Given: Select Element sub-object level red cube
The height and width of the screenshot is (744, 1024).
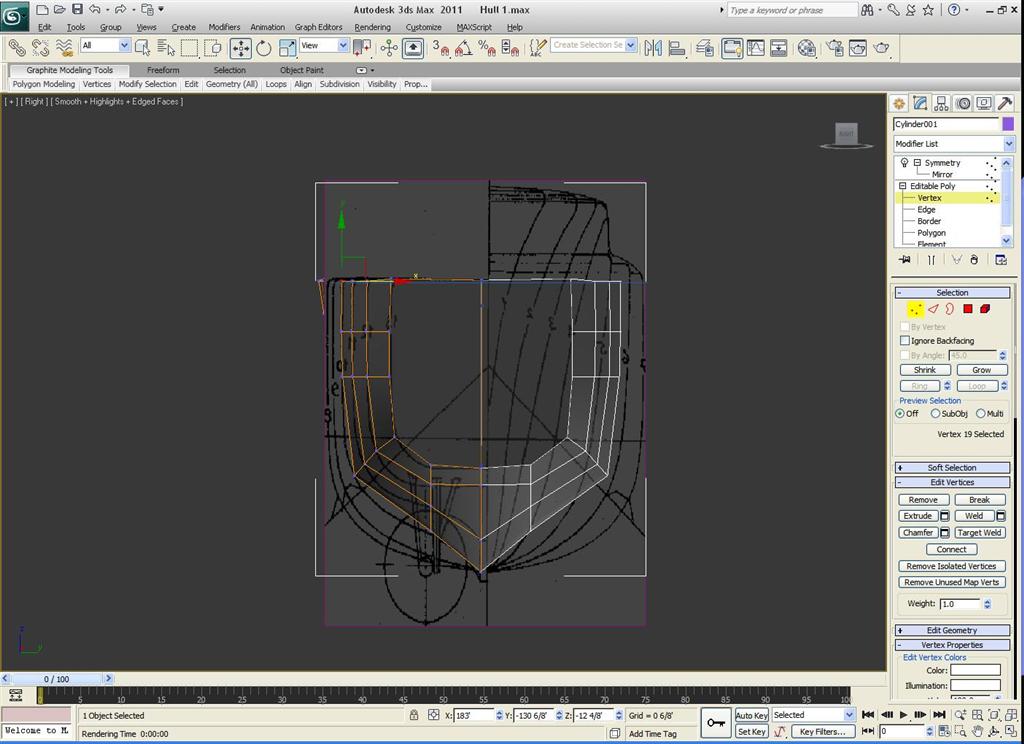Looking at the screenshot, I should click(985, 309).
